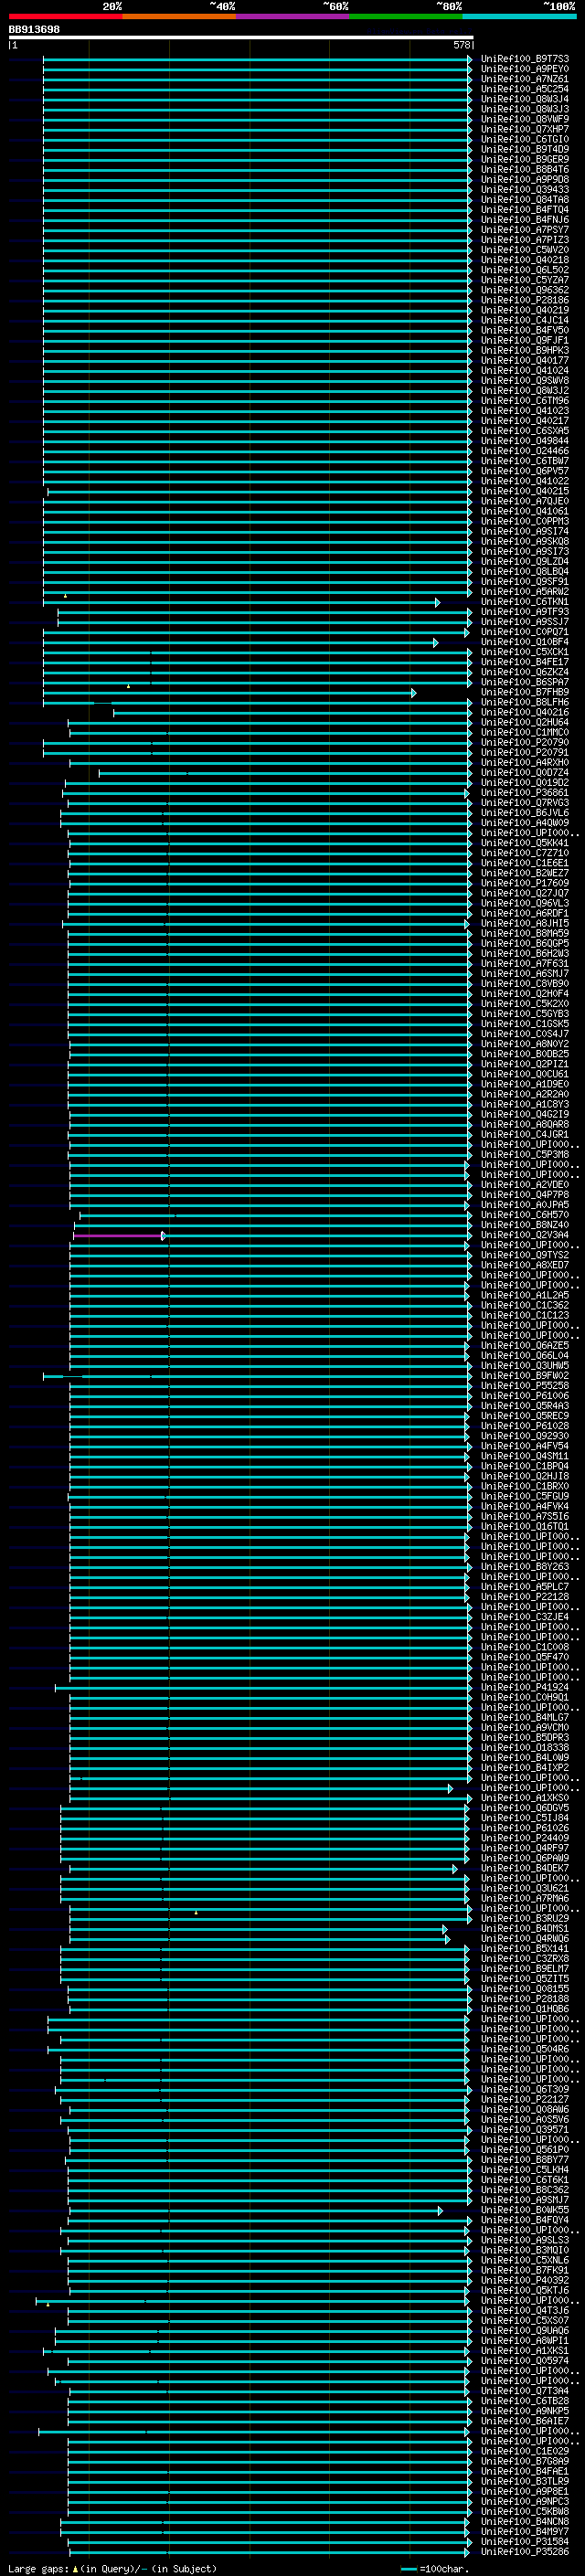Open hit UniRef100_B9T7S3
Viewport: 585px width, 2576px height.
tap(525, 59)
